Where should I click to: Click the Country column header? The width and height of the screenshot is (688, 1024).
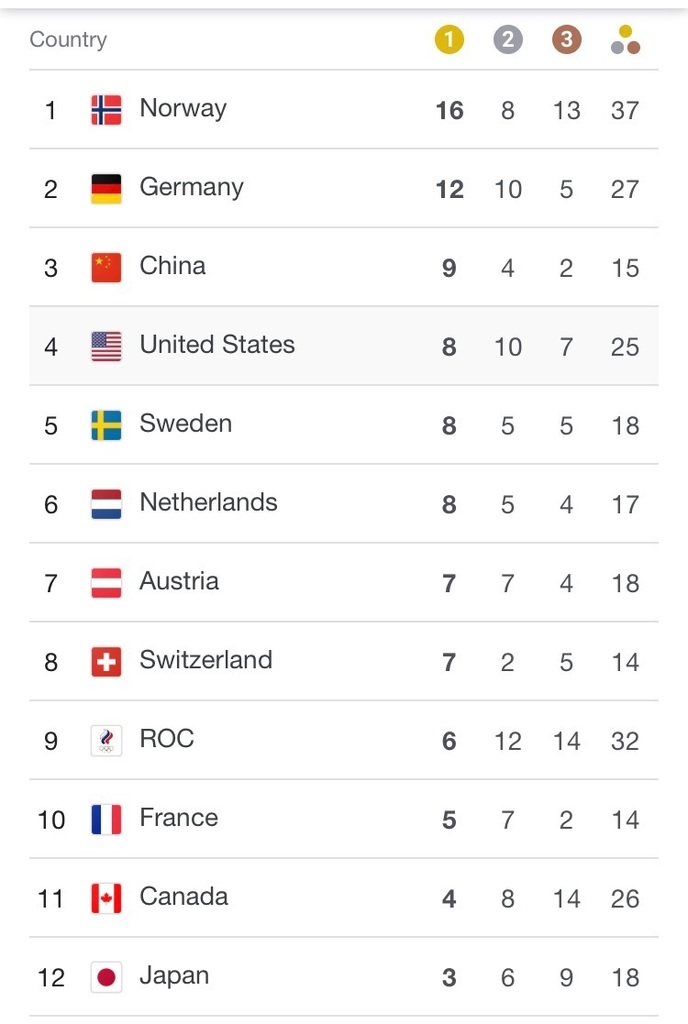tap(68, 40)
